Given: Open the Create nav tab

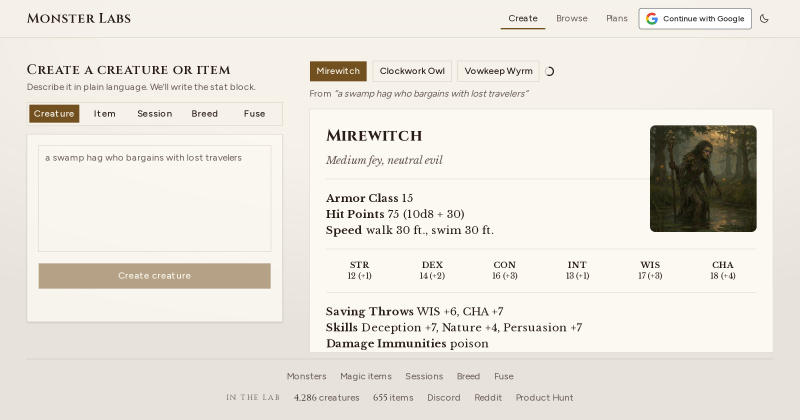Looking at the screenshot, I should (523, 18).
